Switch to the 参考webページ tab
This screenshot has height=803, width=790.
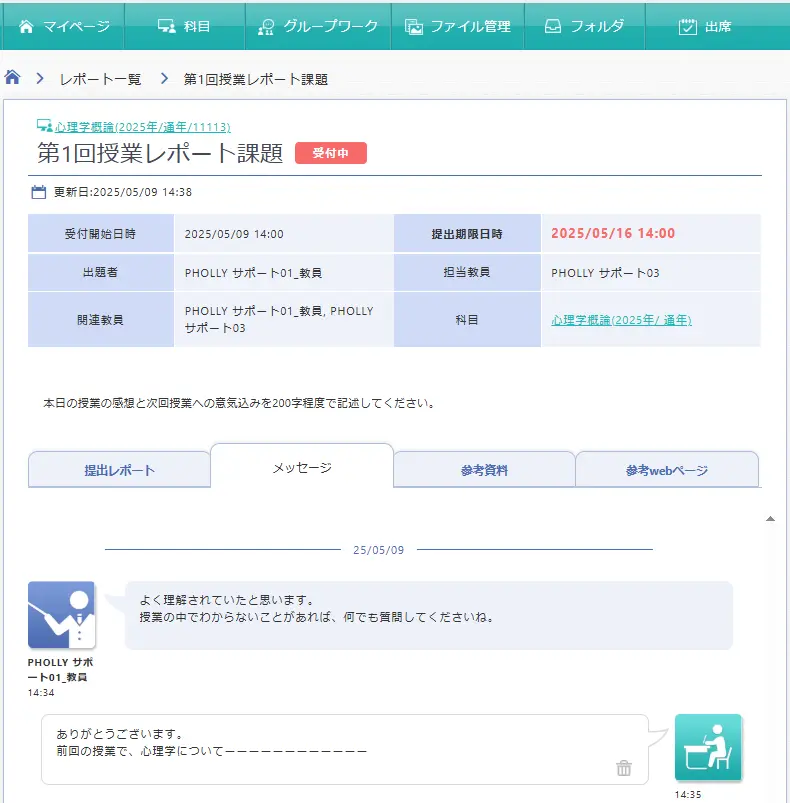(x=667, y=470)
